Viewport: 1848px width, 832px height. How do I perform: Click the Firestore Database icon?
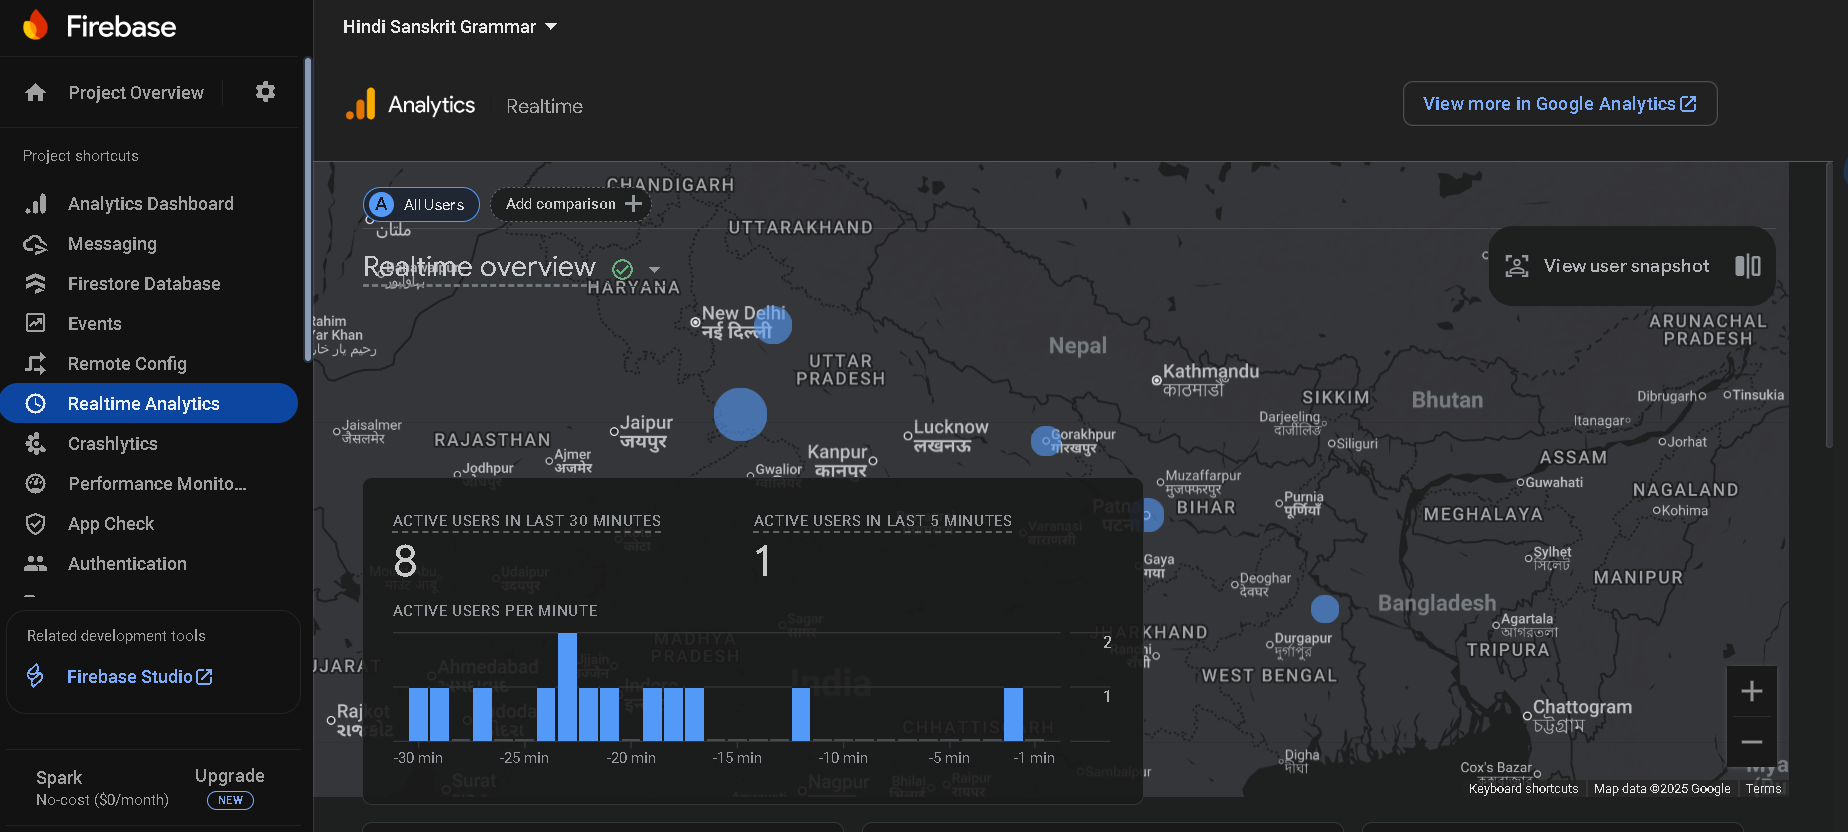[36, 284]
